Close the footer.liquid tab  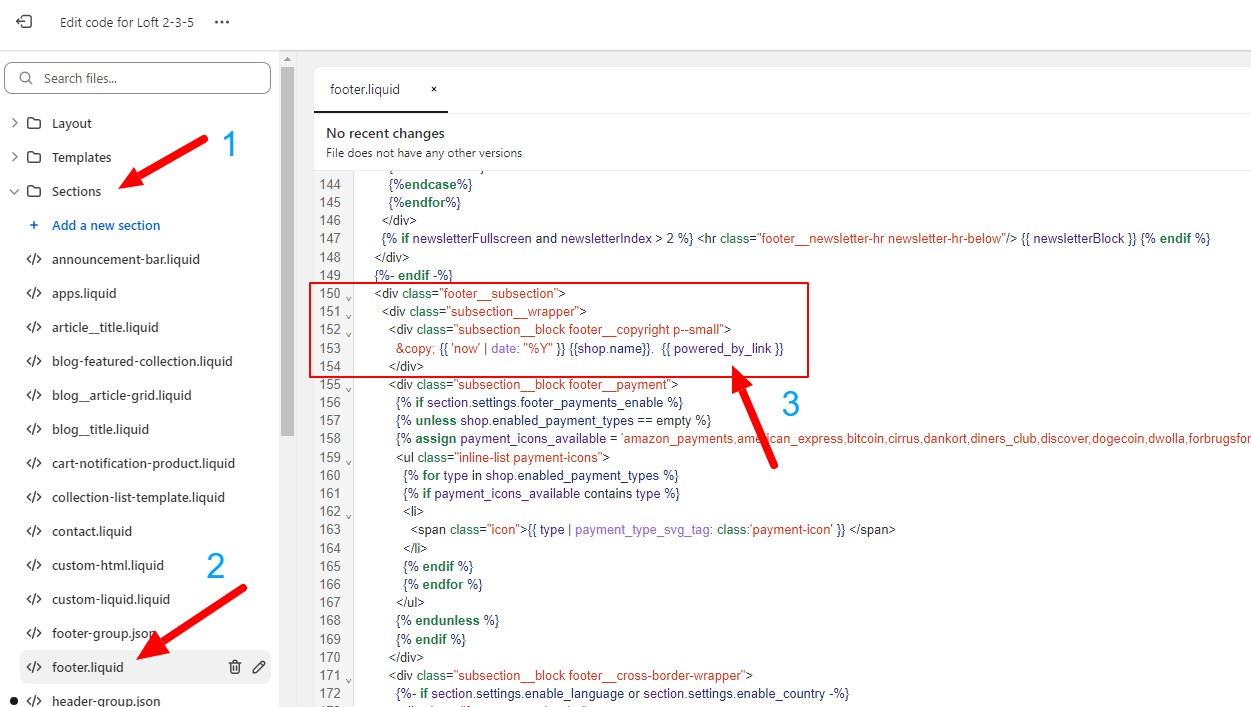pos(434,89)
